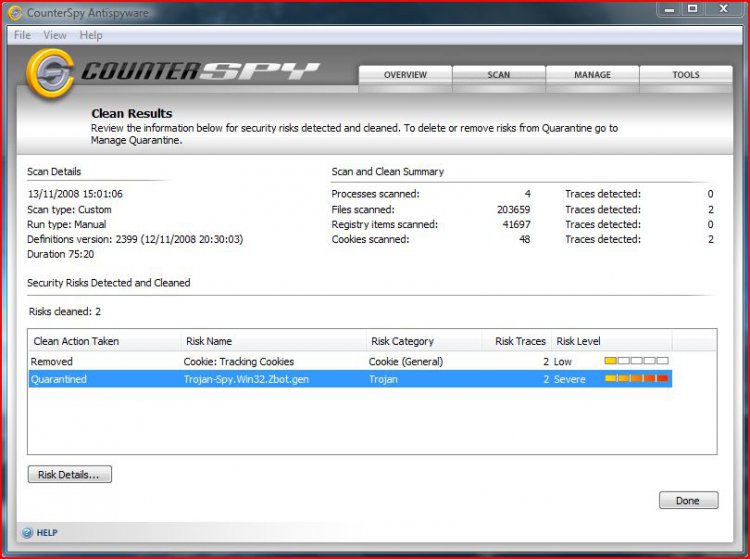Click Scan and Clean Summary heading
Screen dimensions: 750x559
[x=387, y=172]
